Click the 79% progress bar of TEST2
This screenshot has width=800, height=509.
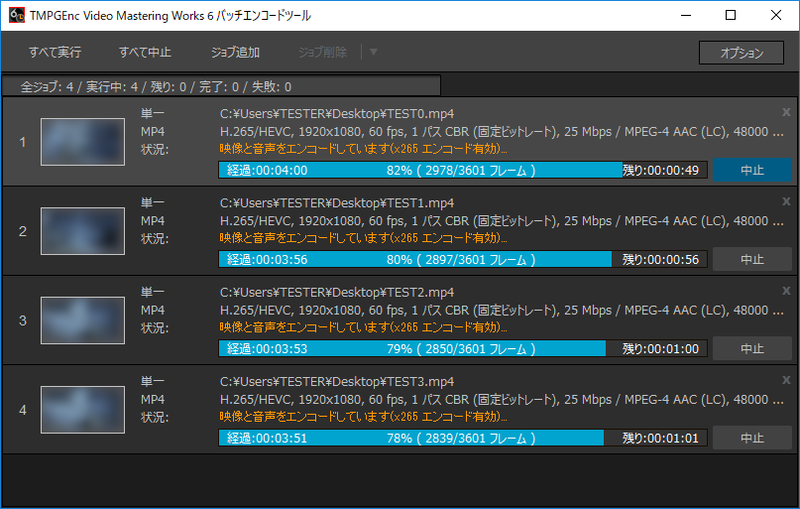point(463,348)
